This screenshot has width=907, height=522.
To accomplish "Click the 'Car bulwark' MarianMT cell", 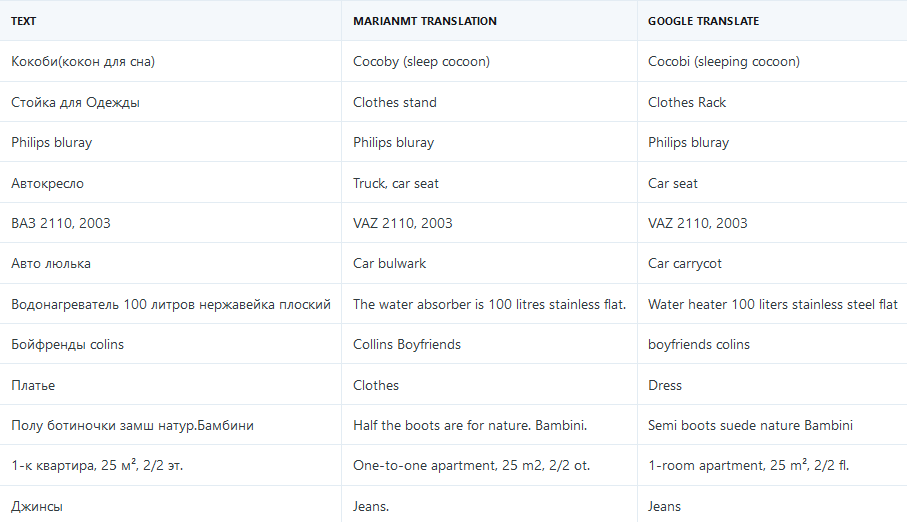I will (391, 264).
